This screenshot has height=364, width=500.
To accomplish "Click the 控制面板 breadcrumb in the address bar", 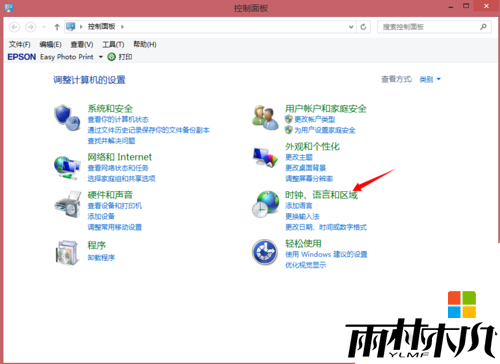I will point(101,26).
